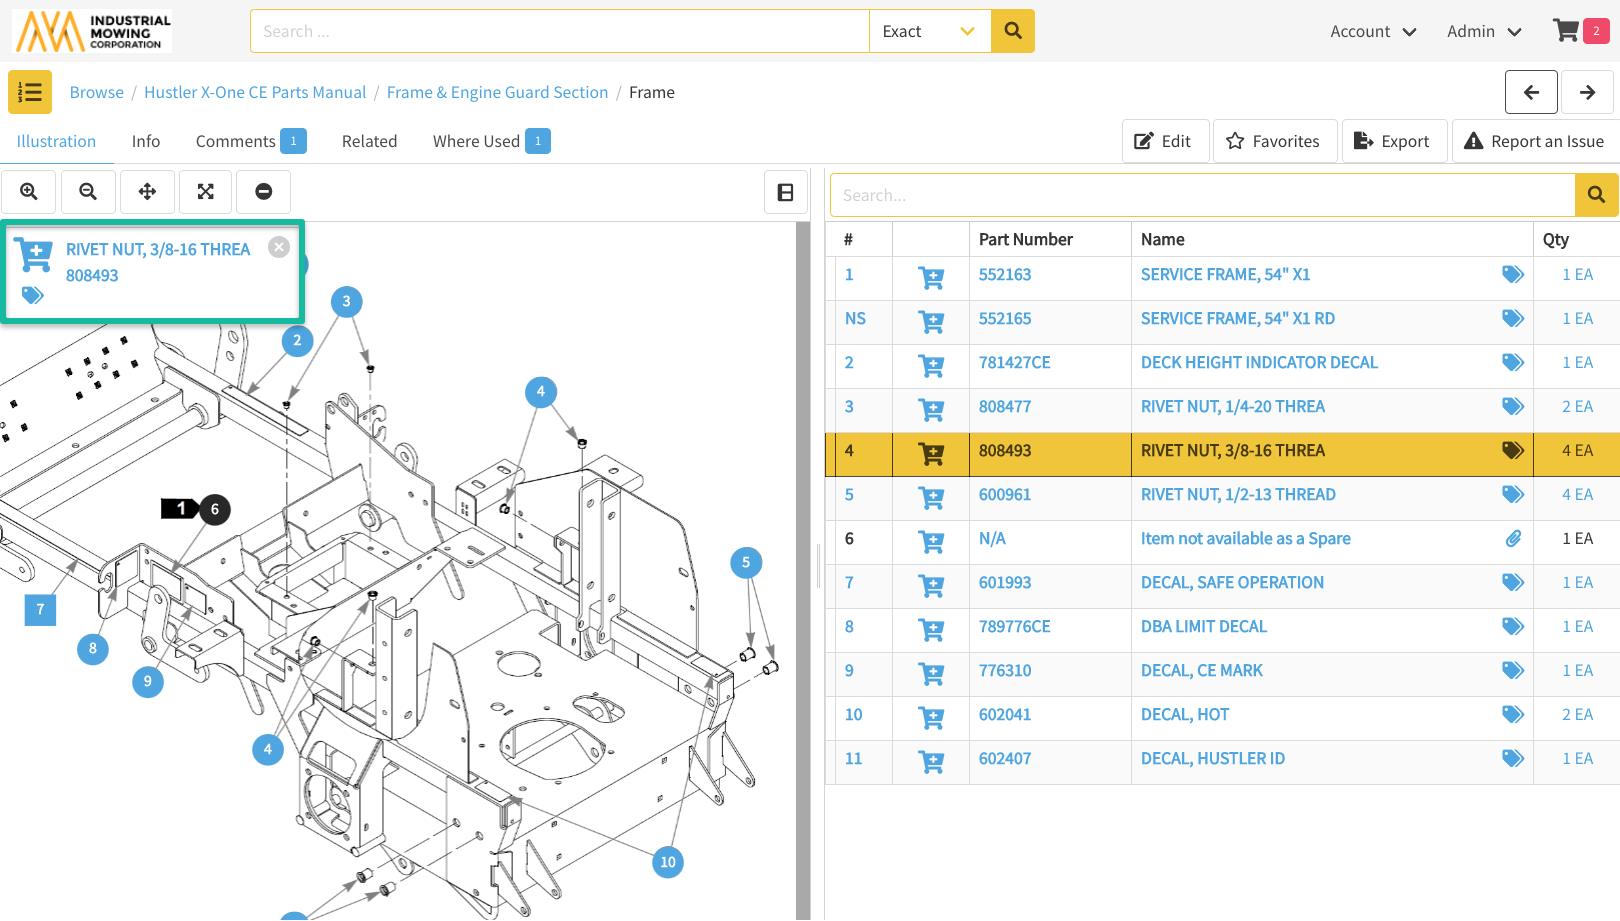1620x921 pixels.
Task: Add part 552163 to cart
Action: tap(931, 276)
